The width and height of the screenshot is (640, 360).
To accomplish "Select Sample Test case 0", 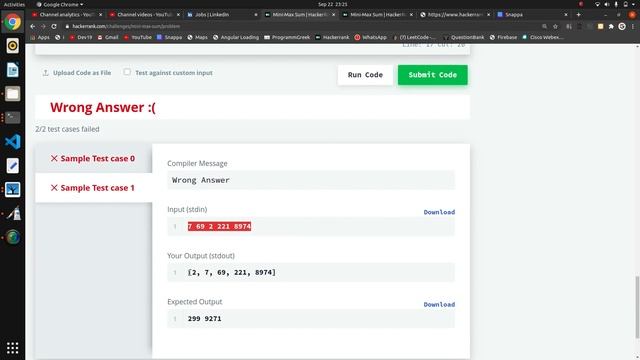I will [x=93, y=158].
